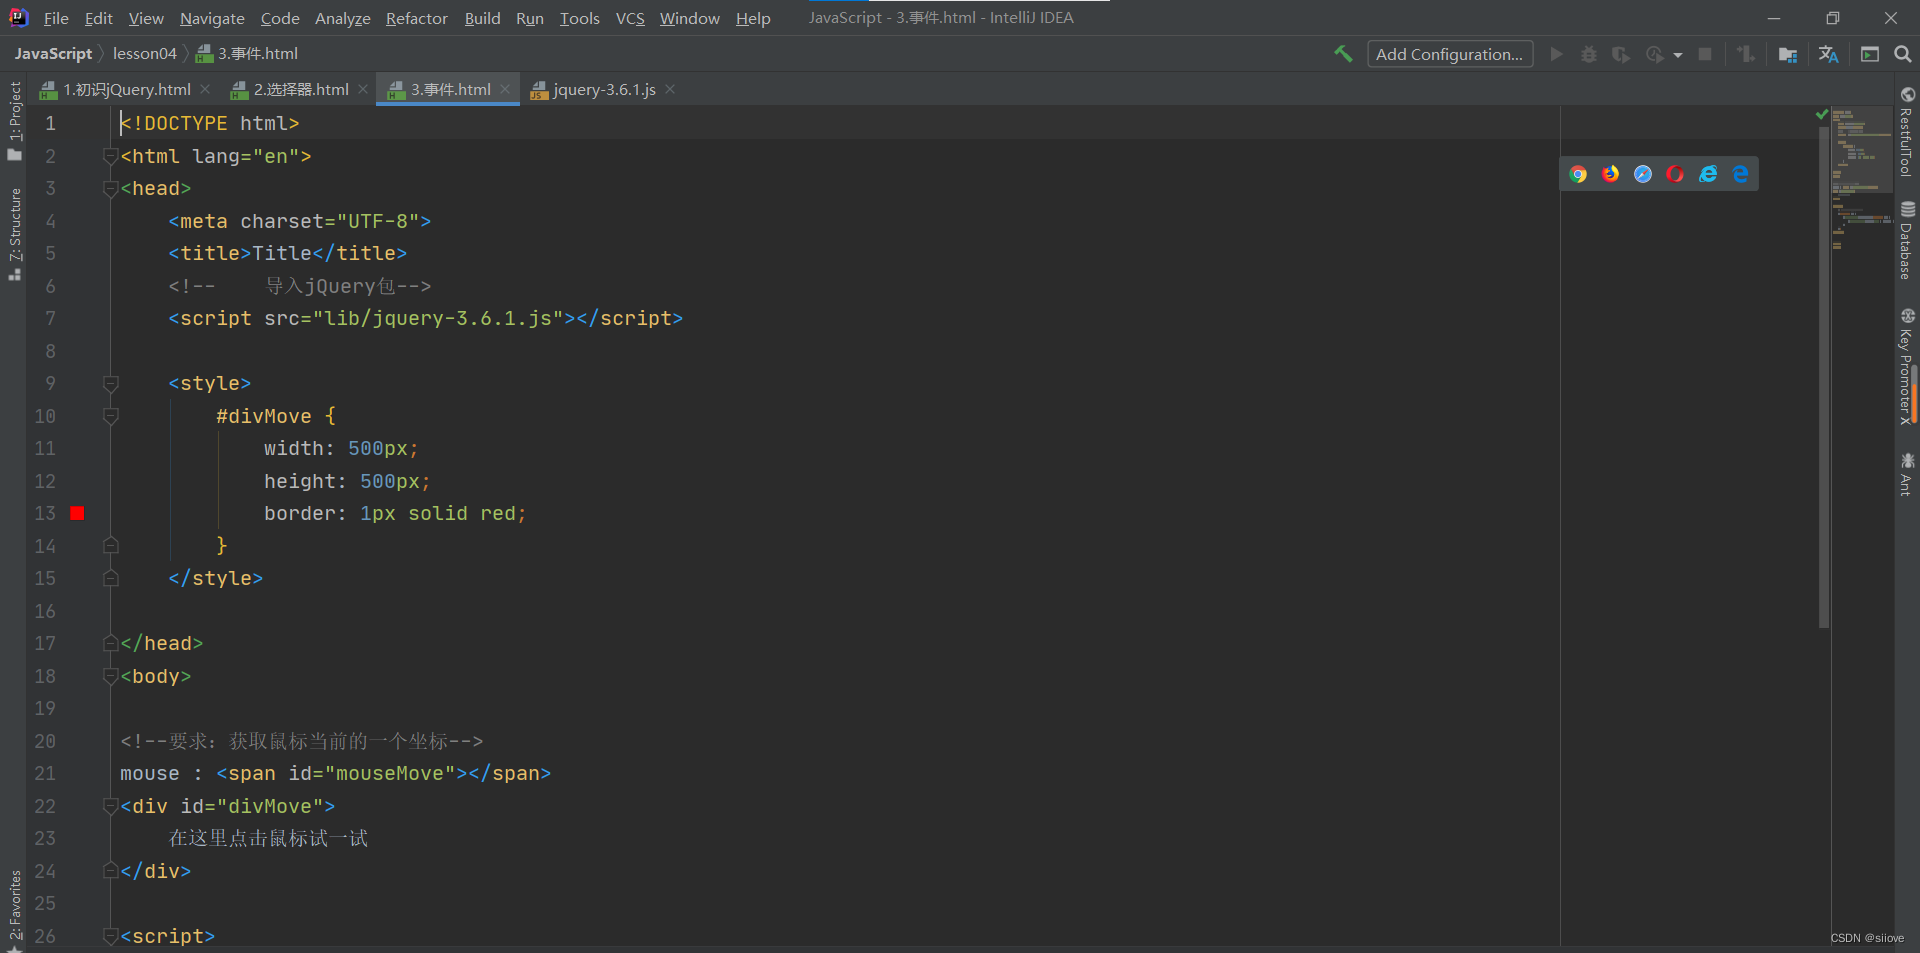
Task: Open page preview in Firefox
Action: [x=1610, y=173]
